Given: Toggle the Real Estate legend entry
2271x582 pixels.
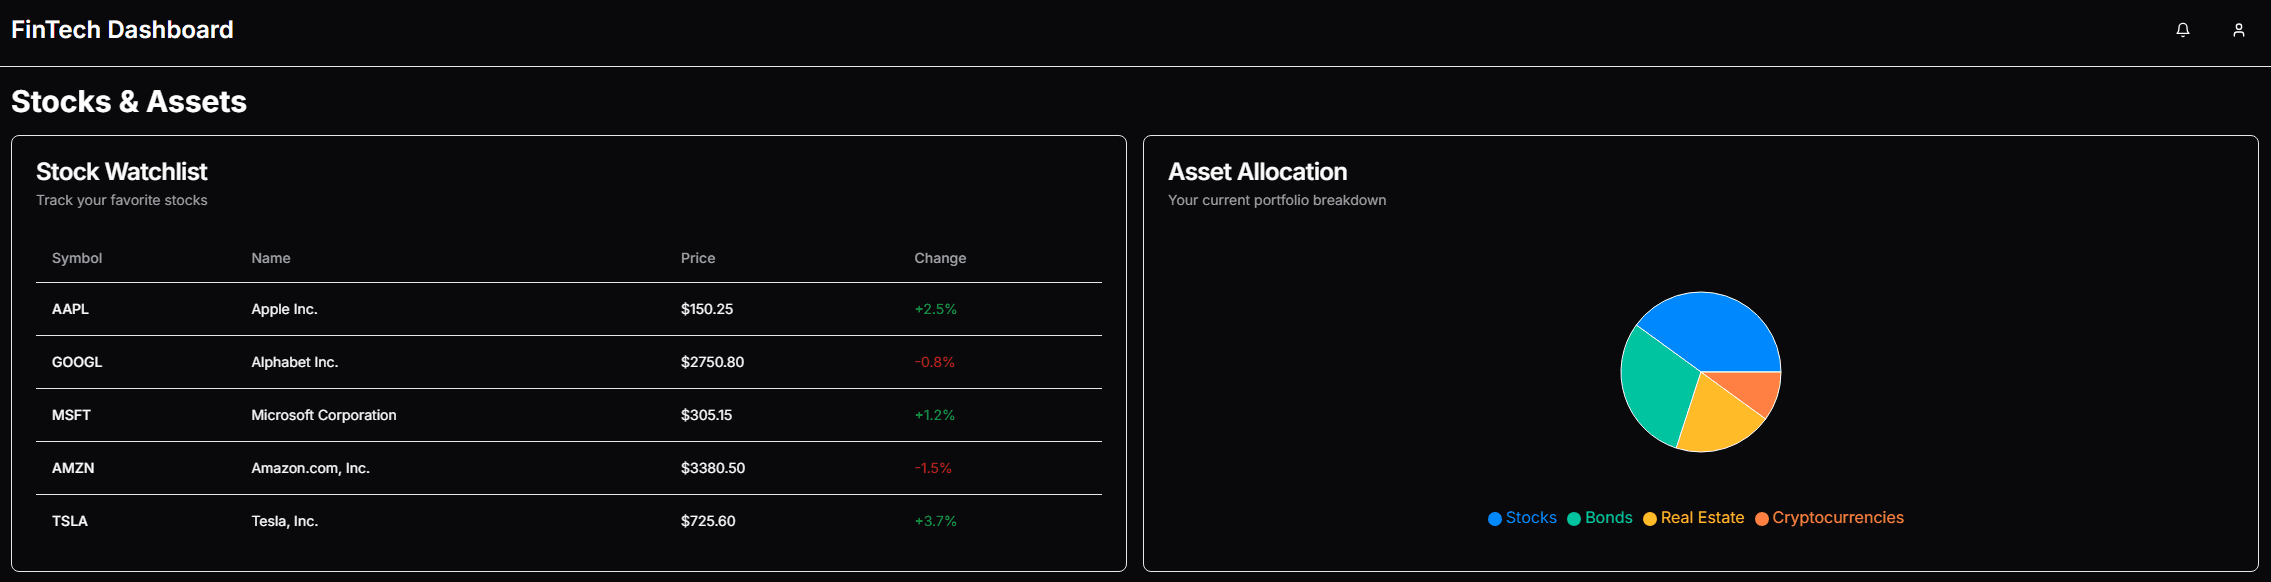Looking at the screenshot, I should click(x=1693, y=518).
